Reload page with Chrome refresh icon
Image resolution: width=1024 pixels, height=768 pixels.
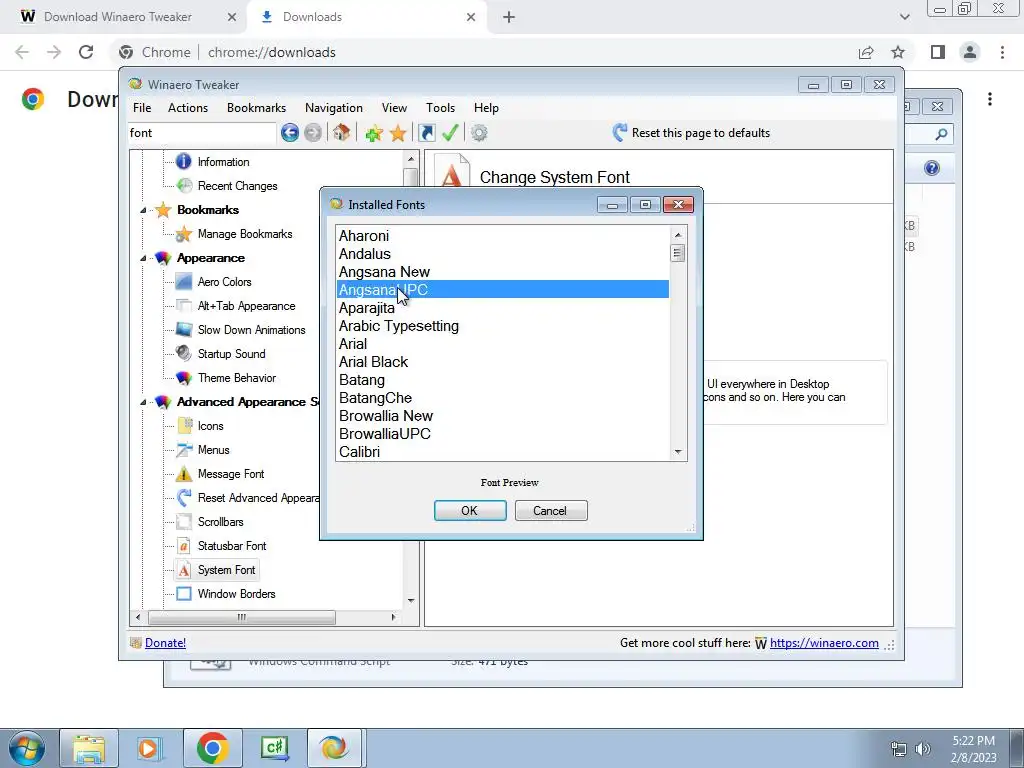click(86, 52)
